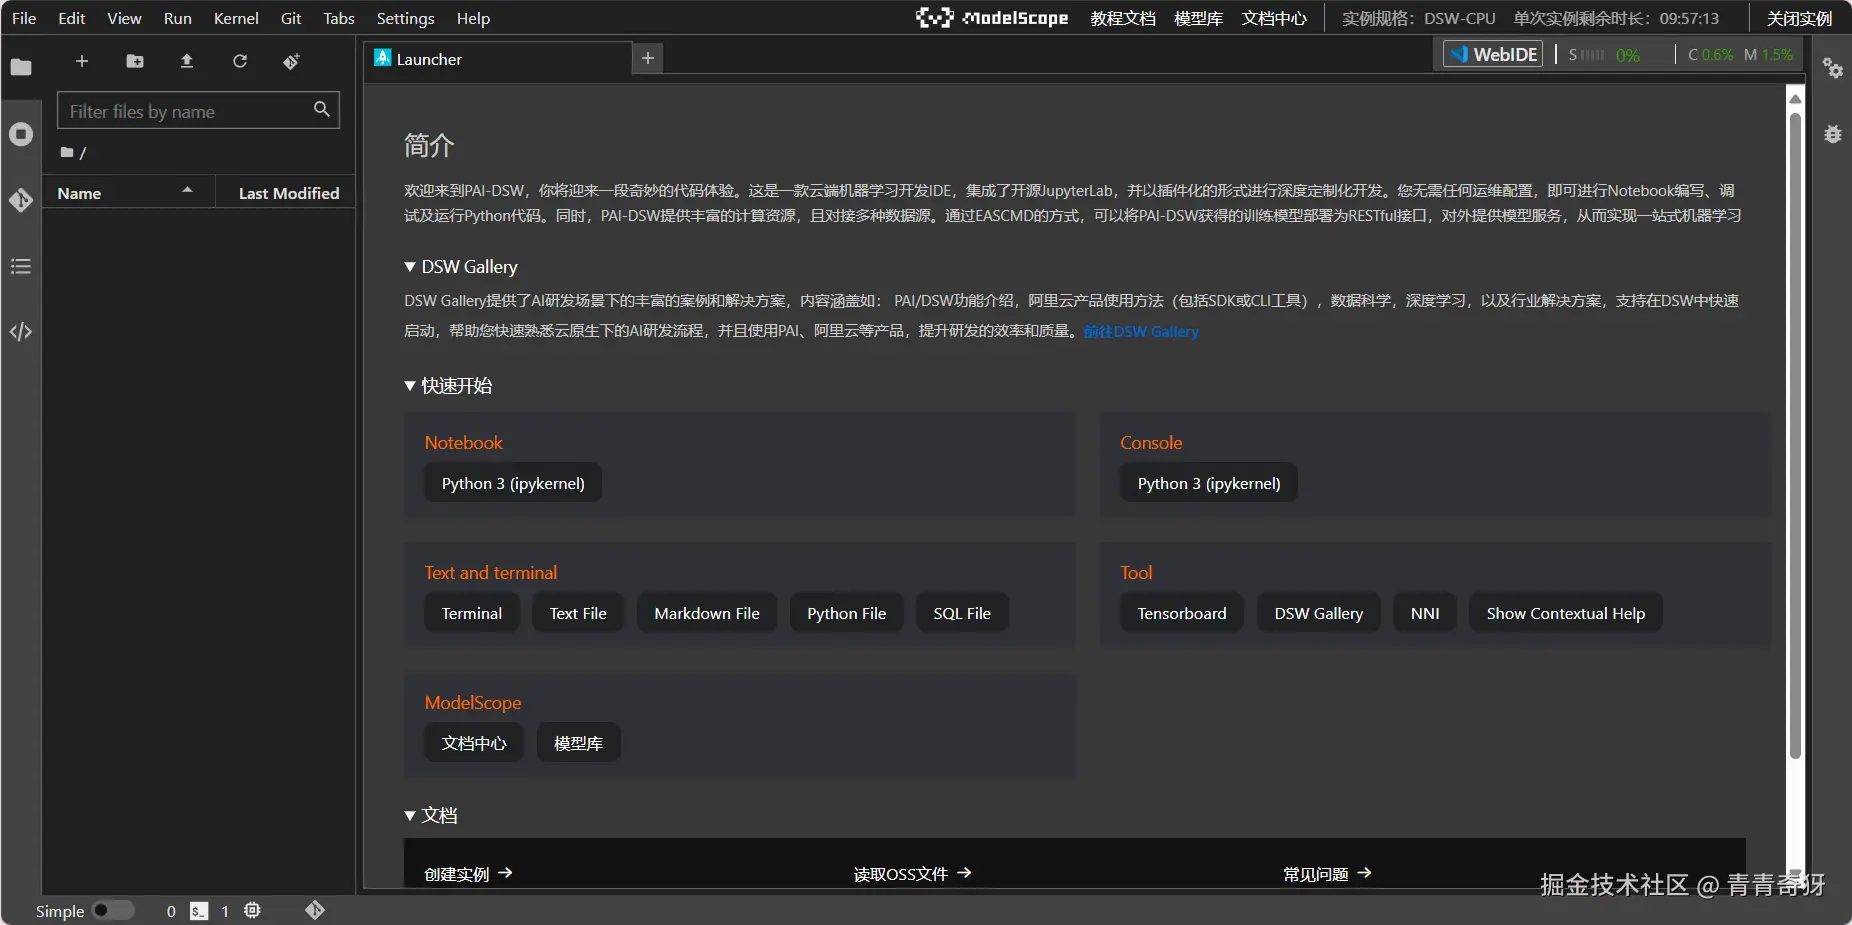Create a new SQL File

pyautogui.click(x=962, y=613)
